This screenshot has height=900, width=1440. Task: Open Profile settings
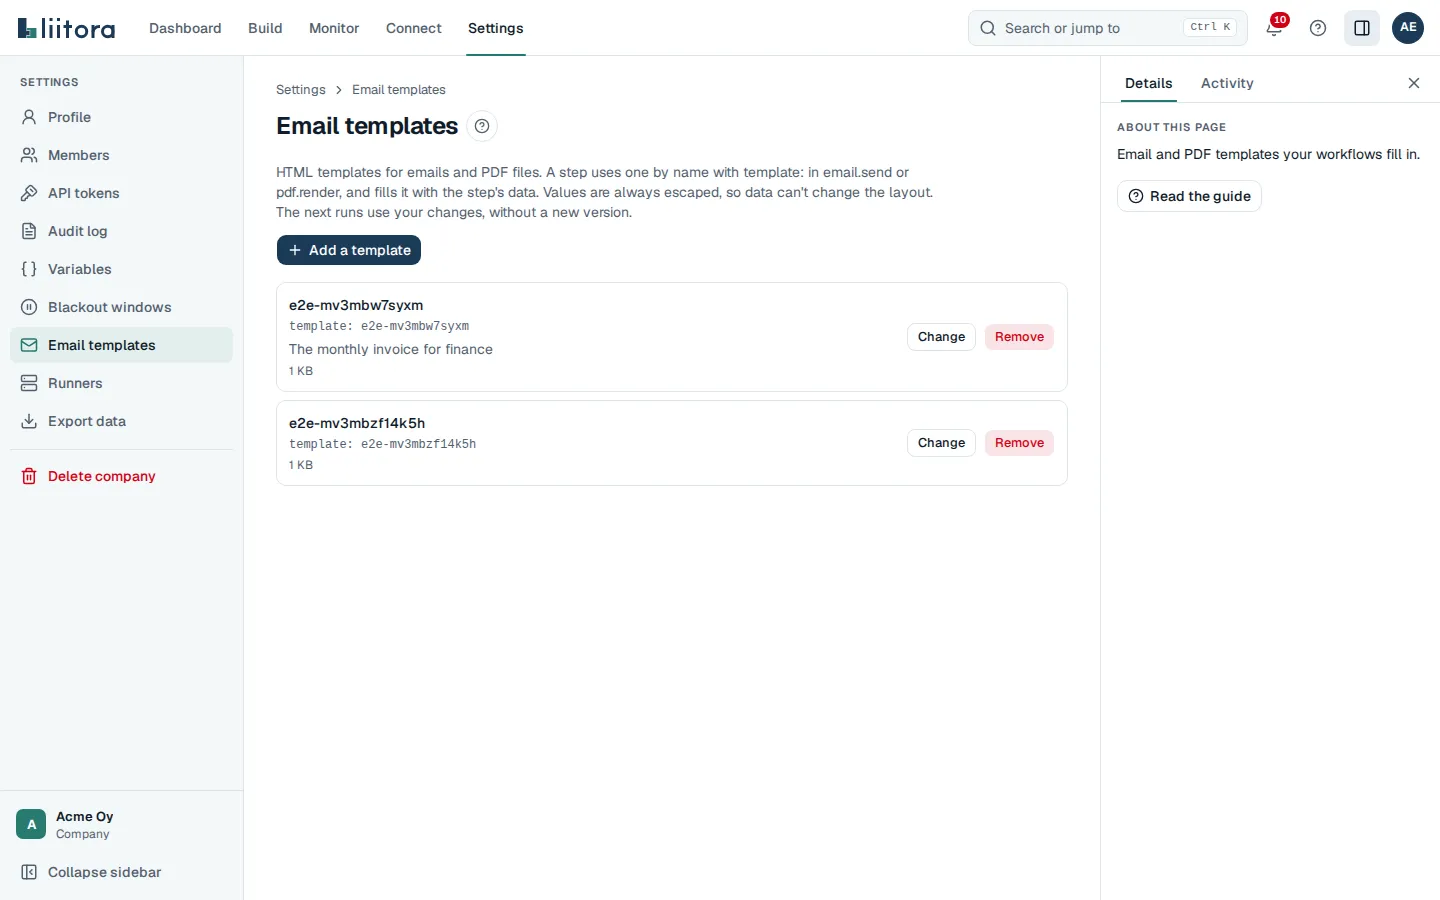[121, 117]
